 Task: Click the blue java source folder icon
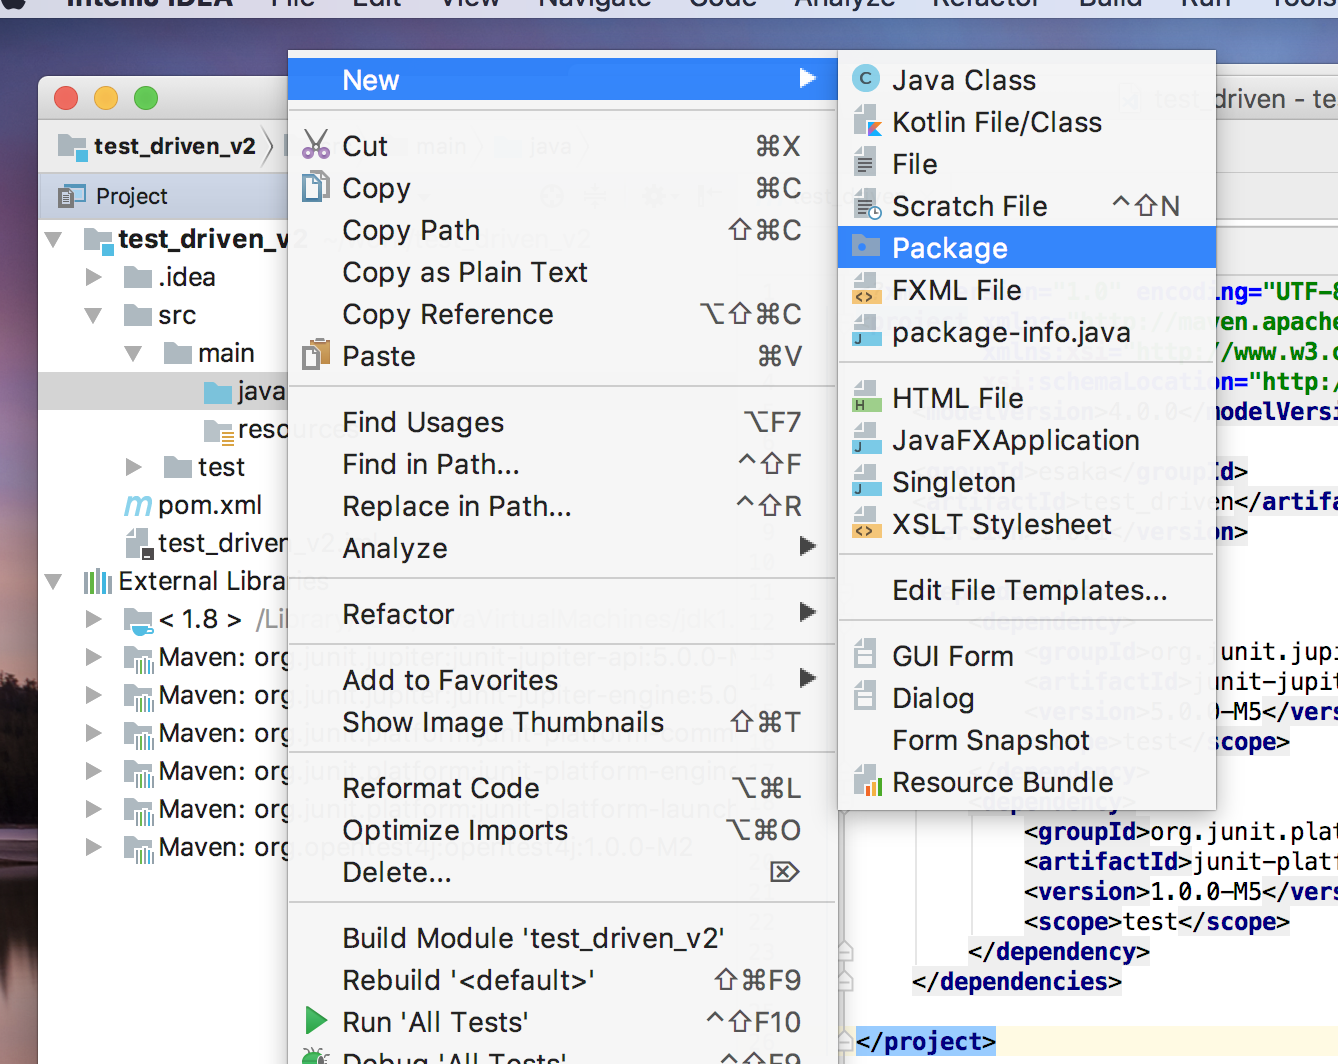click(218, 391)
